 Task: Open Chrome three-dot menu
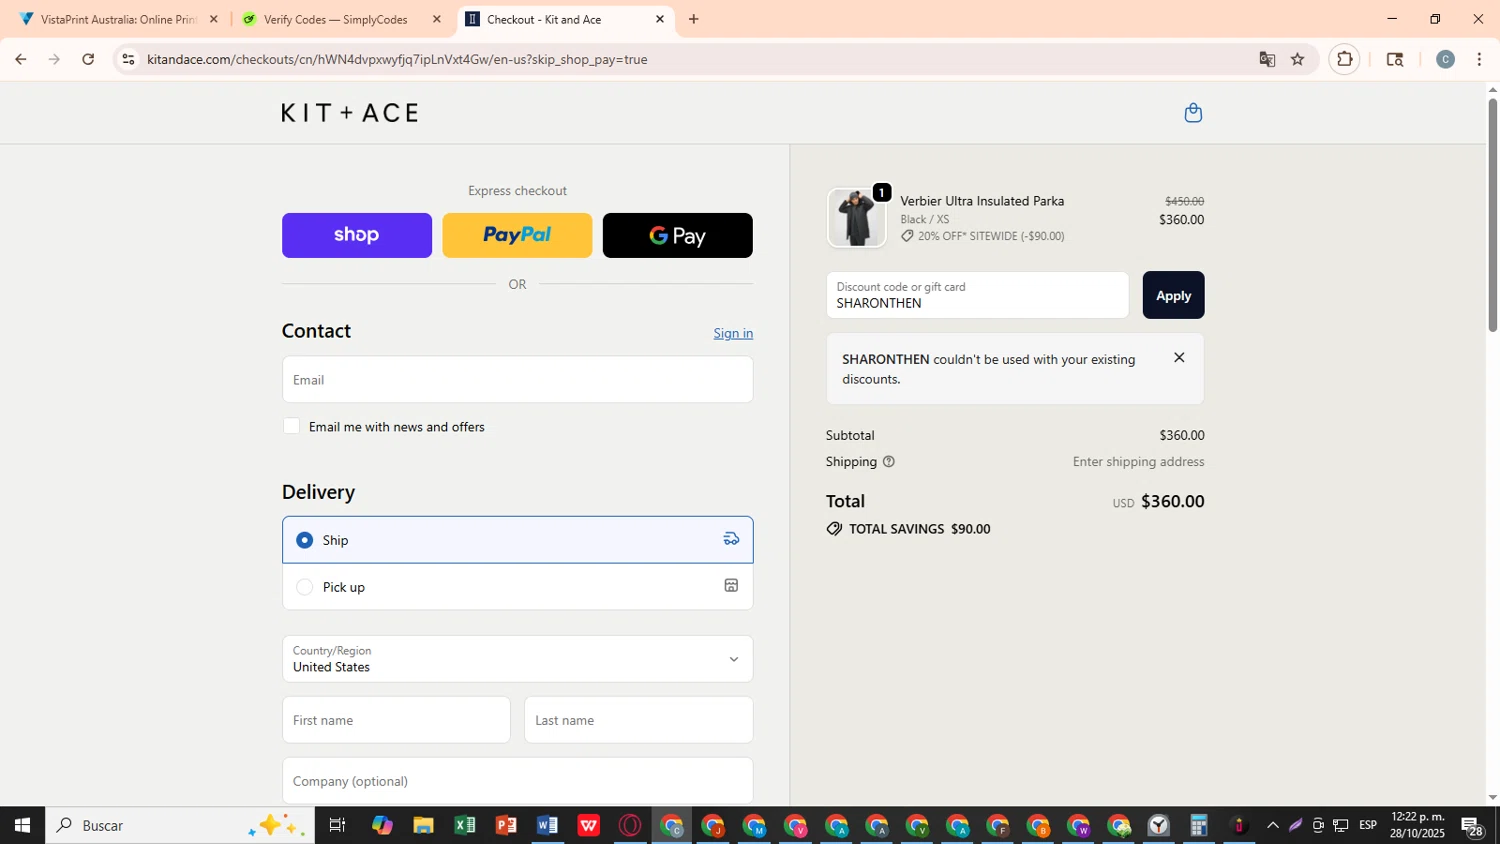coord(1479,59)
